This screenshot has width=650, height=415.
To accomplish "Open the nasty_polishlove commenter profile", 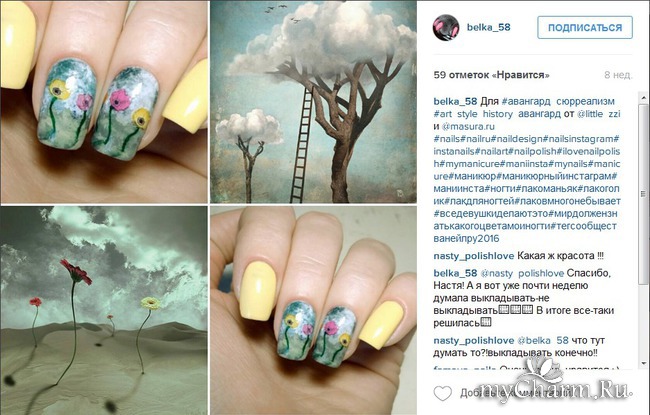I will coord(473,256).
